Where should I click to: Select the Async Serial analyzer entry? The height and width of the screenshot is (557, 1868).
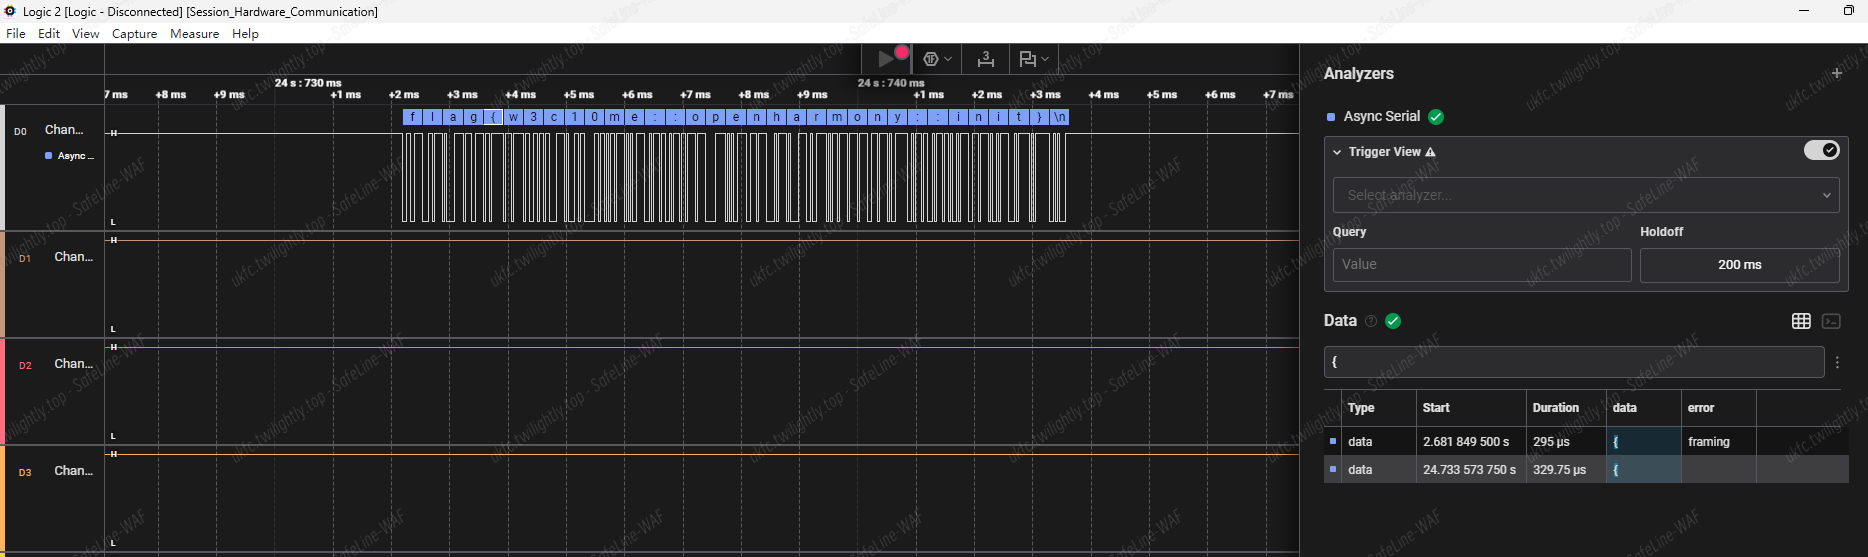(1381, 116)
